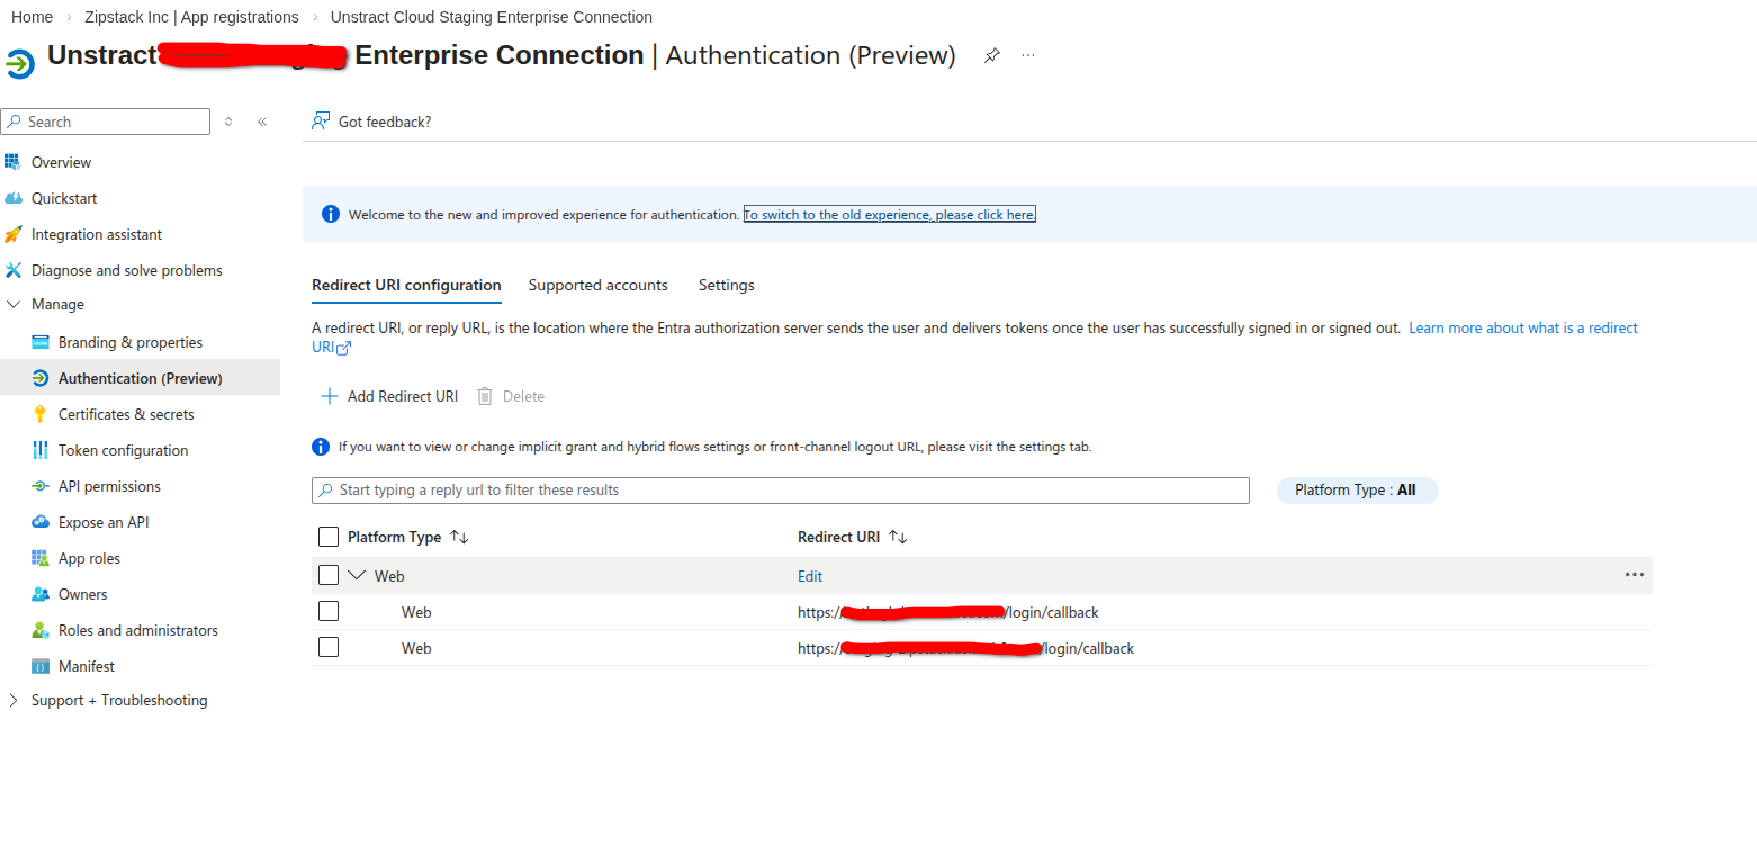Image resolution: width=1757 pixels, height=851 pixels.
Task: Open the more options ellipsis beside the title
Action: pos(1028,55)
